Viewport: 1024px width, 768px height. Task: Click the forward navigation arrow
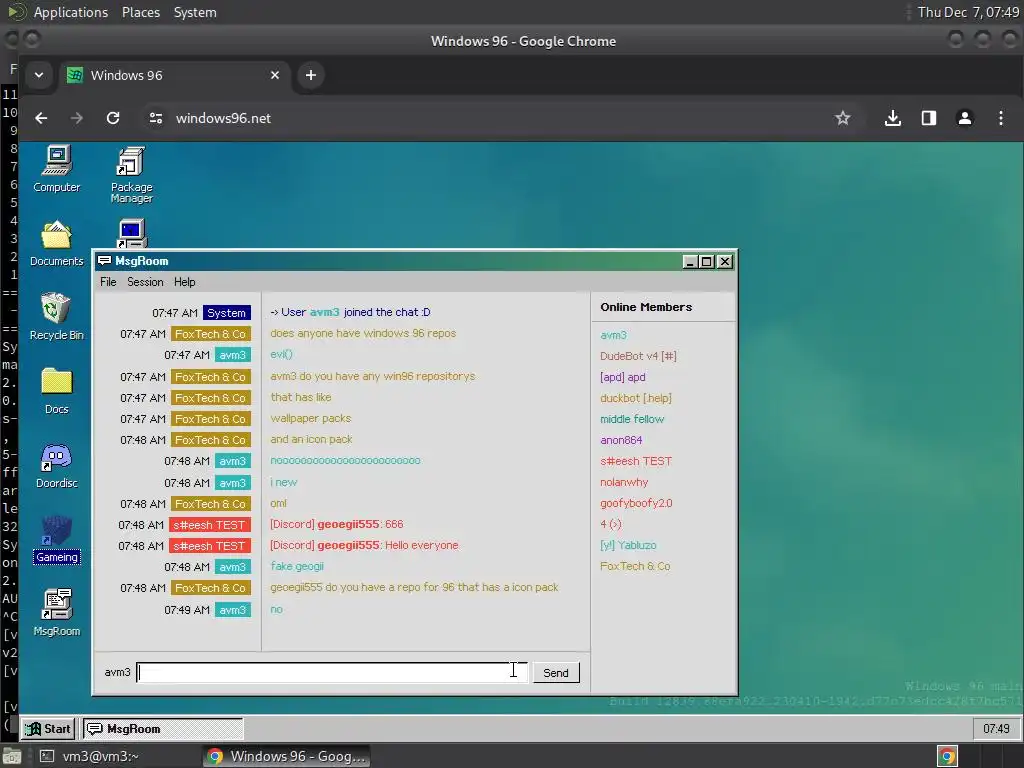(x=77, y=118)
